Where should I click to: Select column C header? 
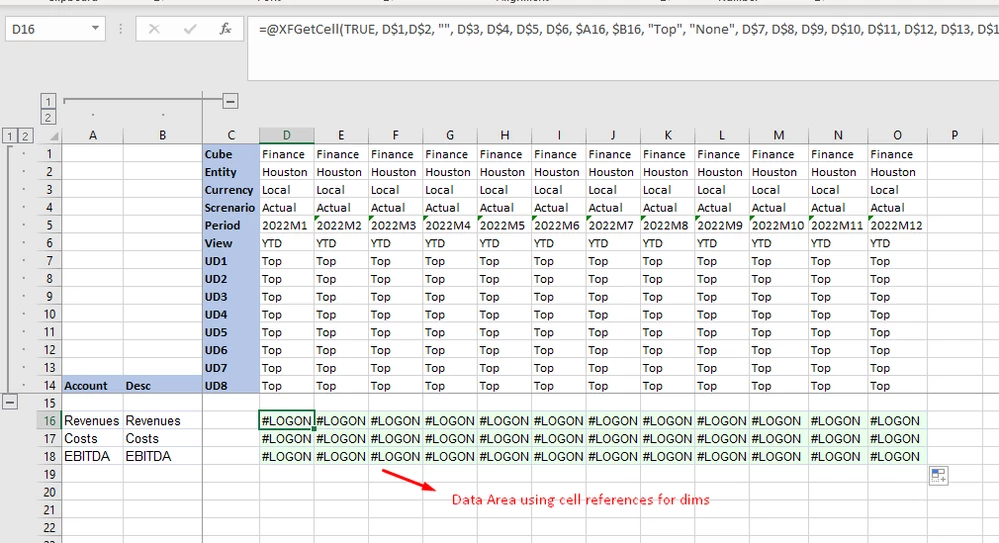pyautogui.click(x=231, y=135)
